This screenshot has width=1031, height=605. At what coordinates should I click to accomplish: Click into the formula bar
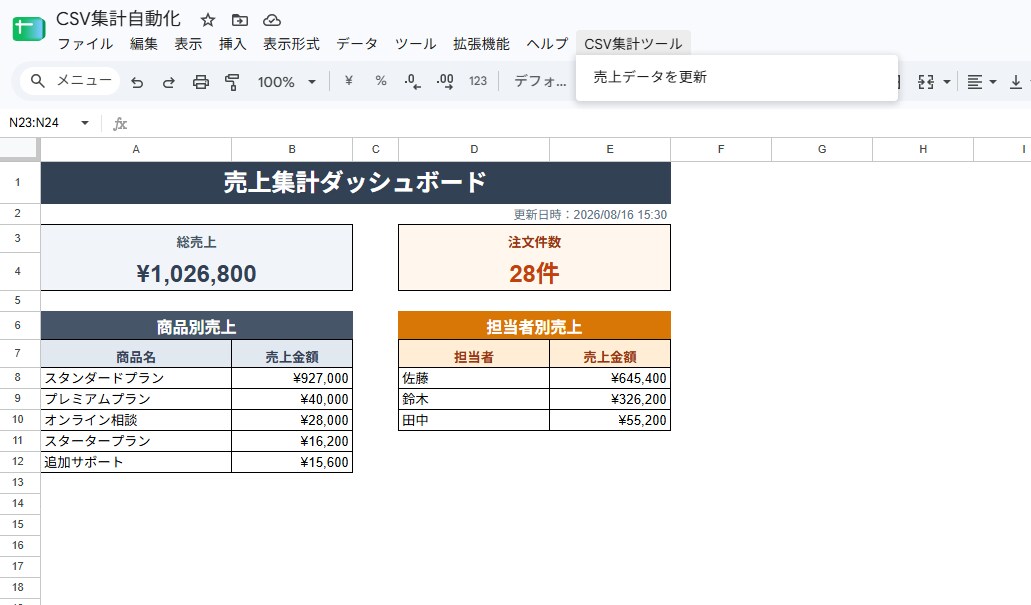coord(579,123)
